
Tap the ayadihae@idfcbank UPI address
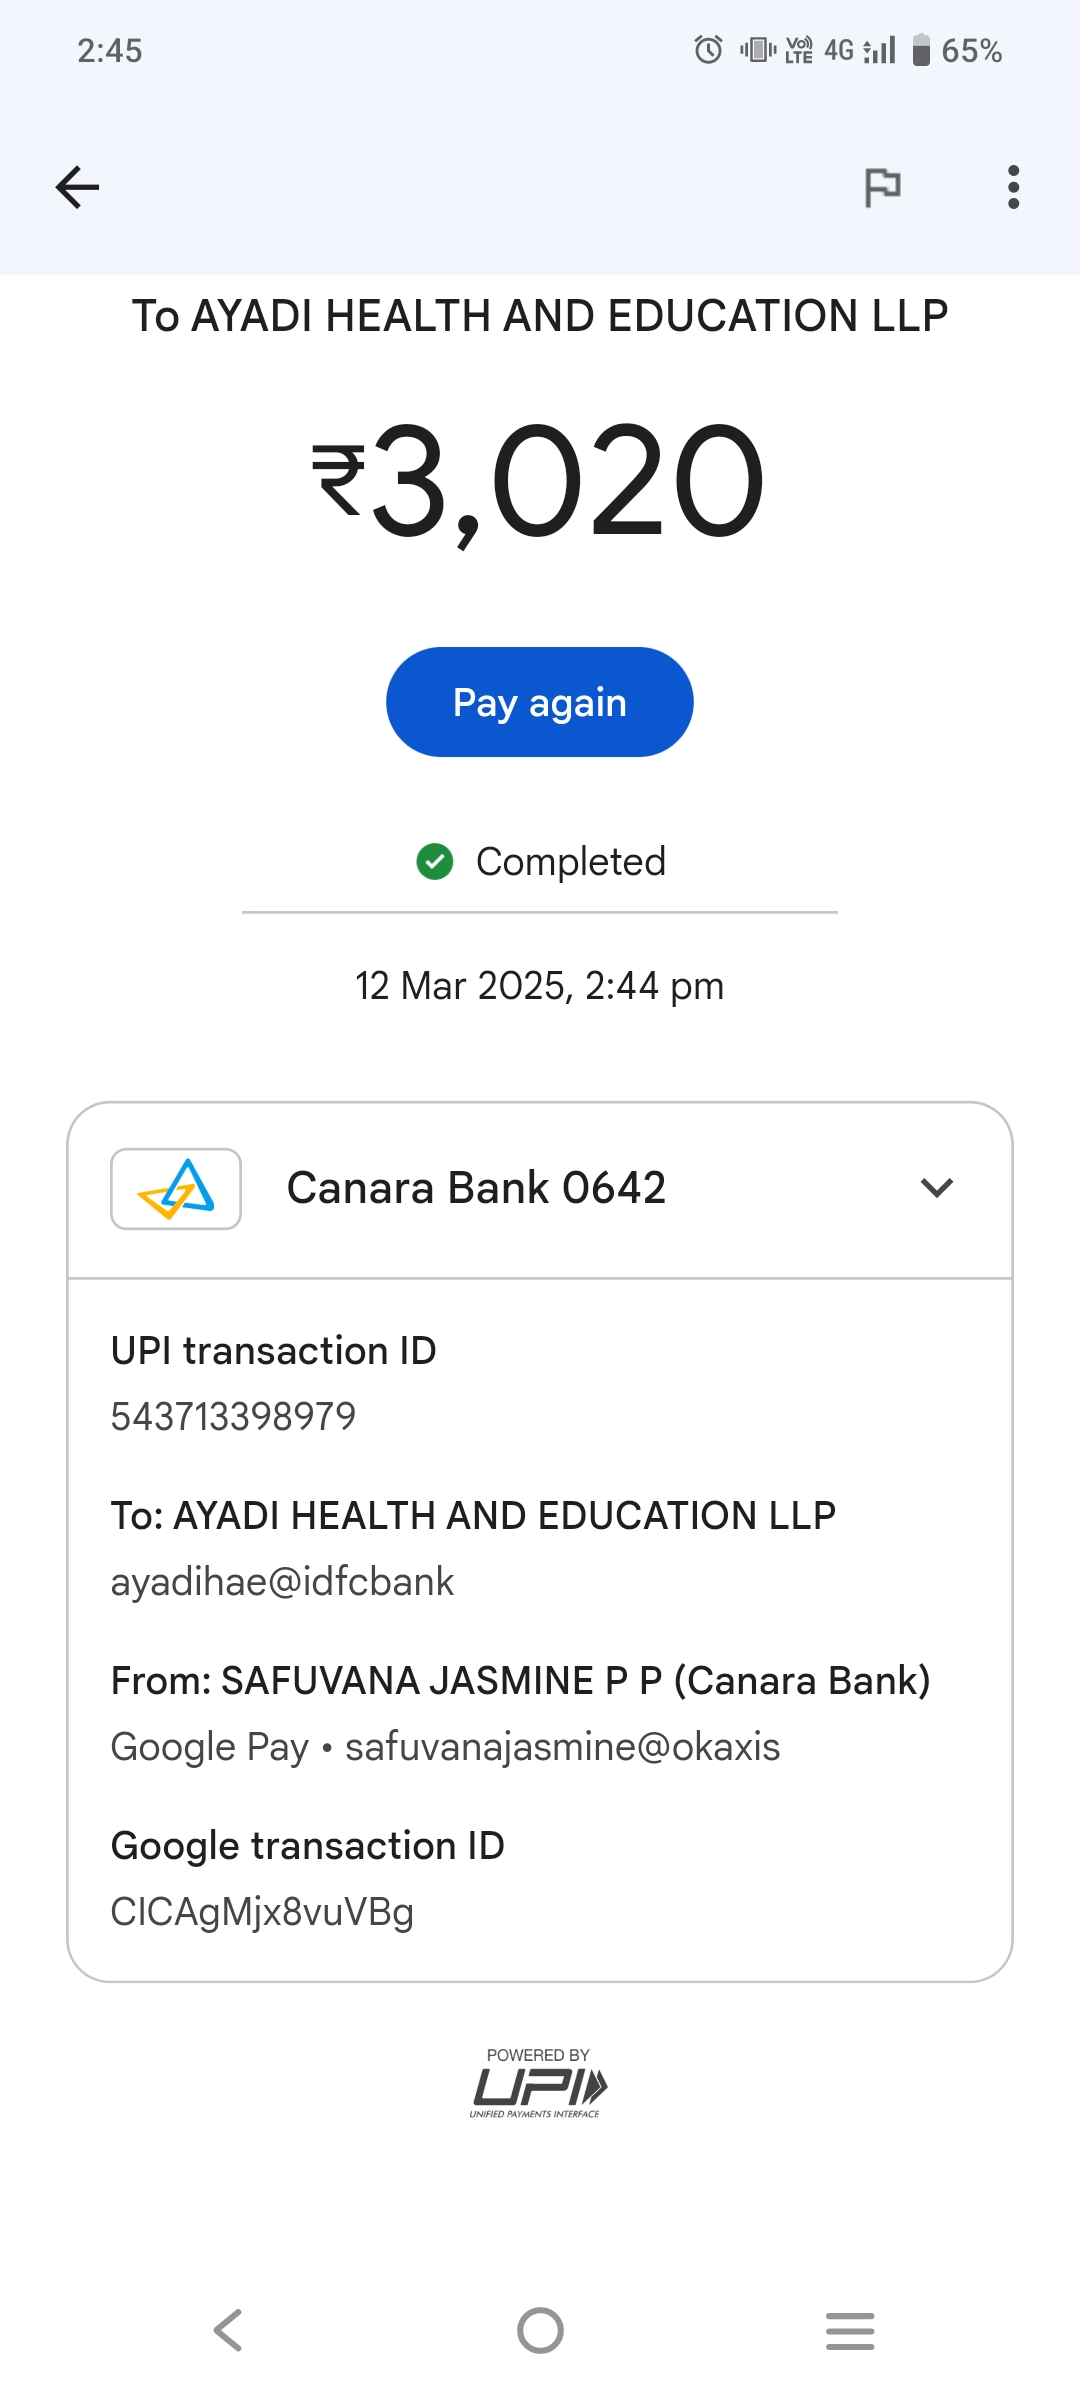coord(282,1582)
